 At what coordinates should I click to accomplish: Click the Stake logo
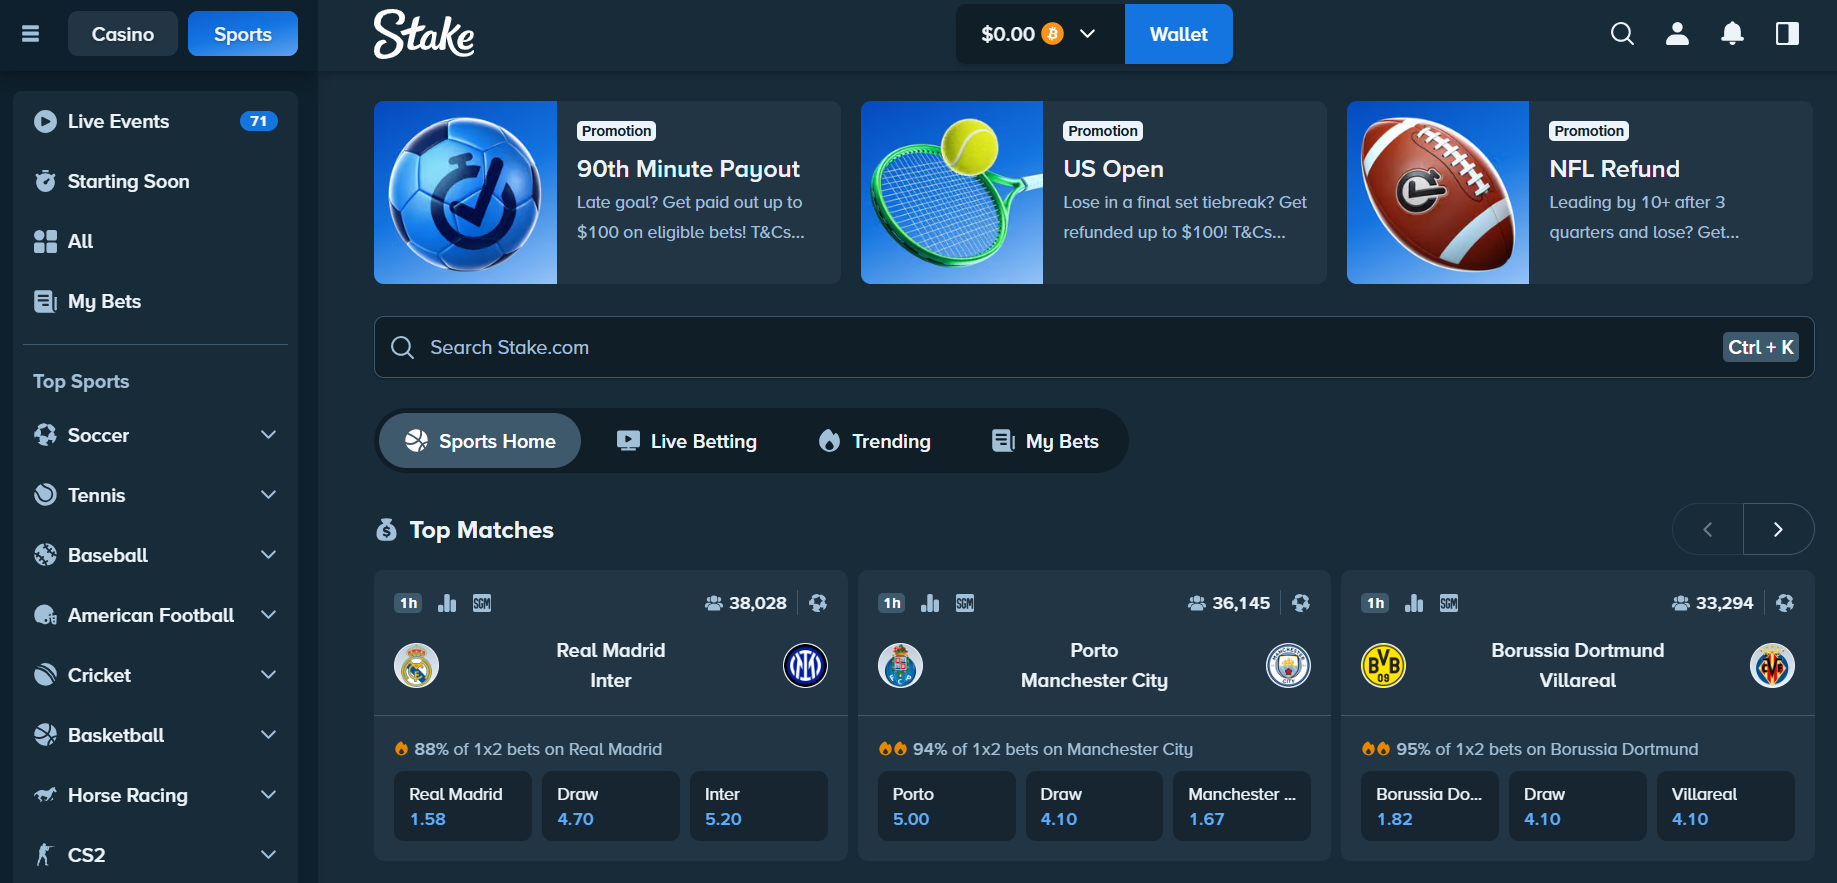click(x=424, y=34)
